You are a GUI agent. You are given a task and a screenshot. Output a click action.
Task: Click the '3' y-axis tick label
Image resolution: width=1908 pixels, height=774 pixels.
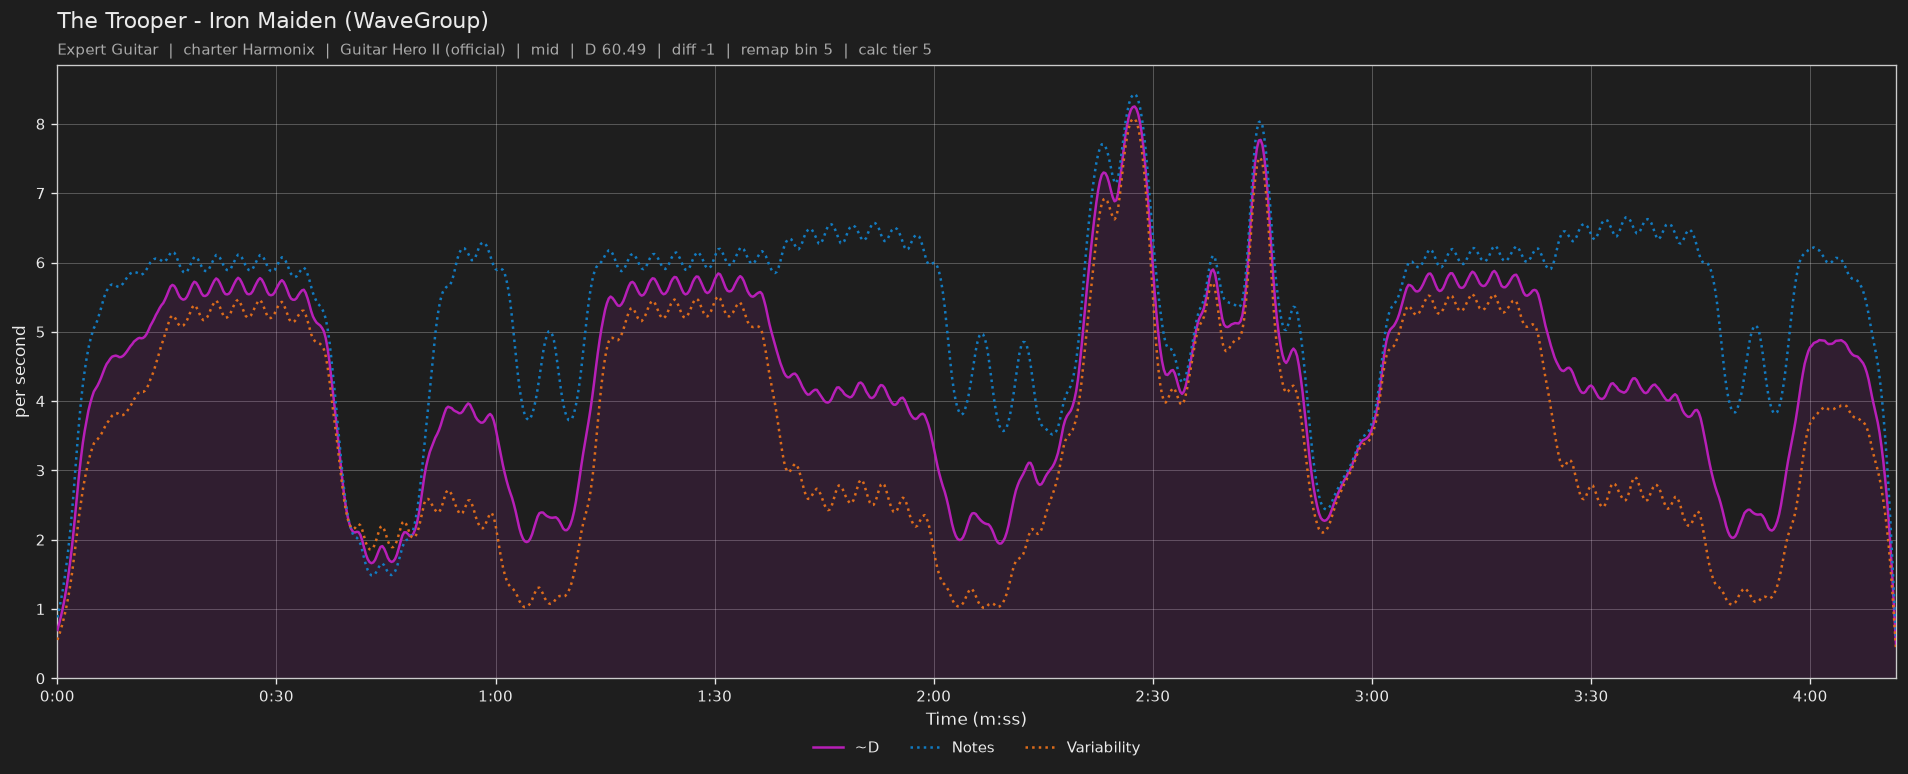41,471
